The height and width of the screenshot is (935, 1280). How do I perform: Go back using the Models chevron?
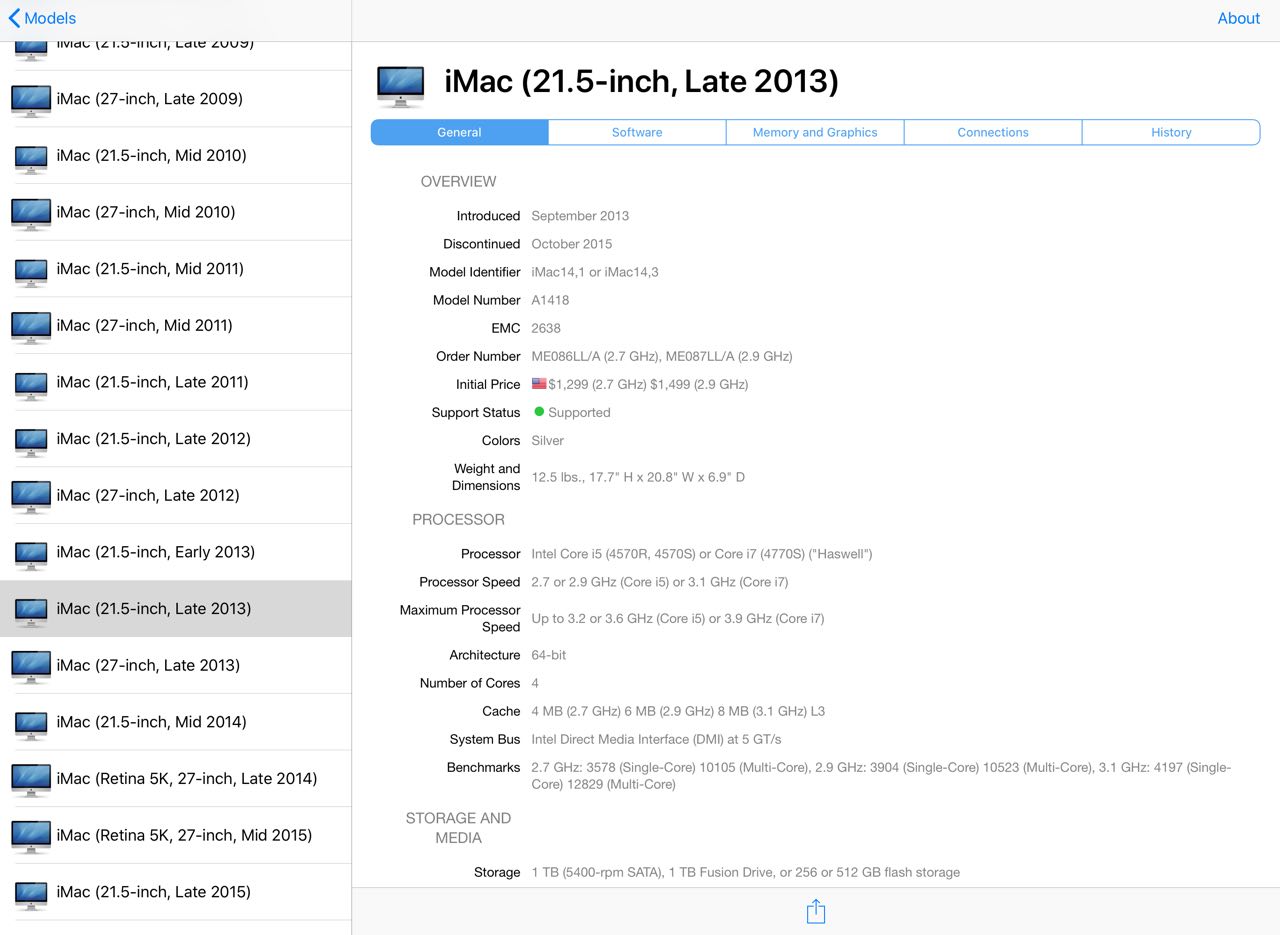(42, 18)
